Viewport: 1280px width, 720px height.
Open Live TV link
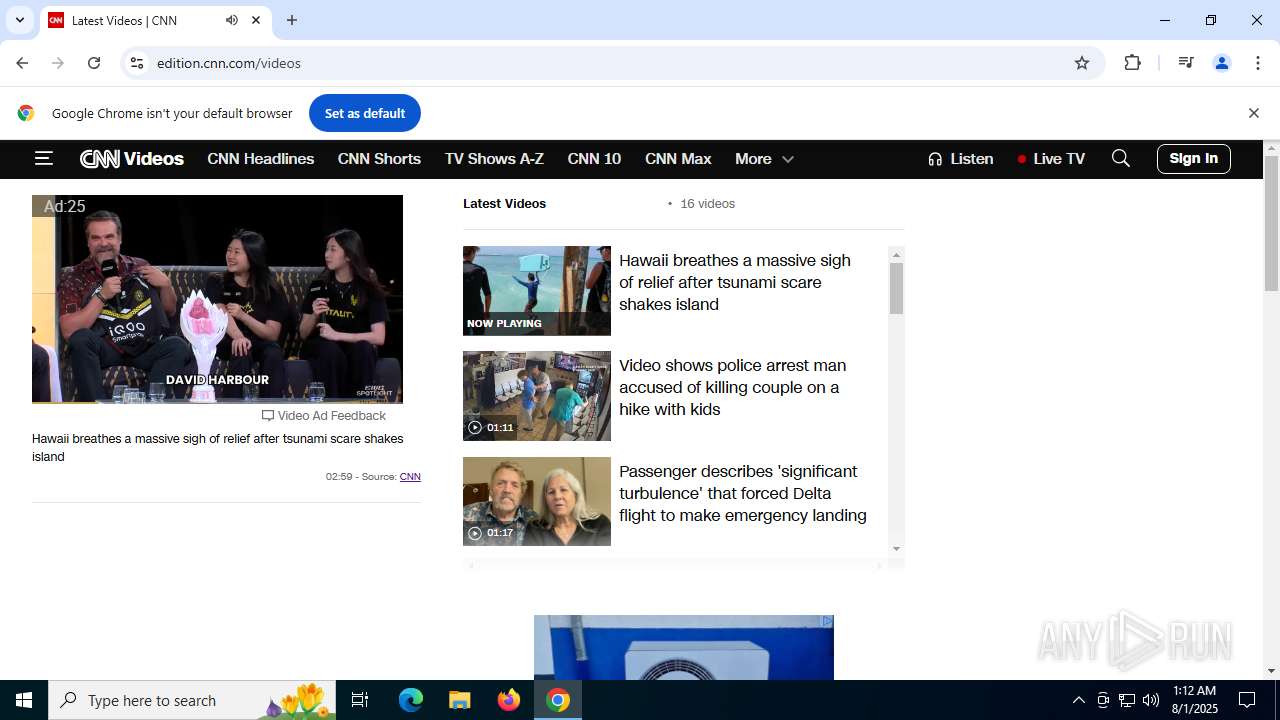(1051, 159)
